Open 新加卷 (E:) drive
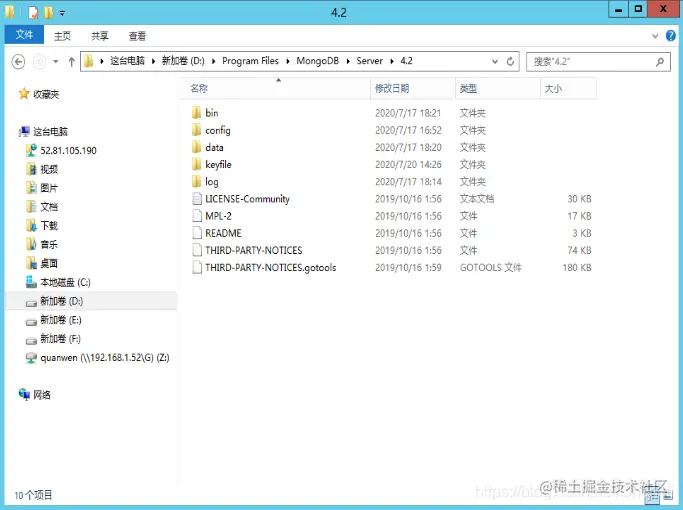 [x=61, y=320]
